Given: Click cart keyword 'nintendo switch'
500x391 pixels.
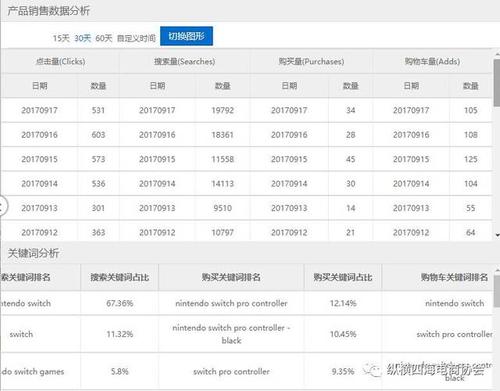Looking at the screenshot, I should [455, 303].
